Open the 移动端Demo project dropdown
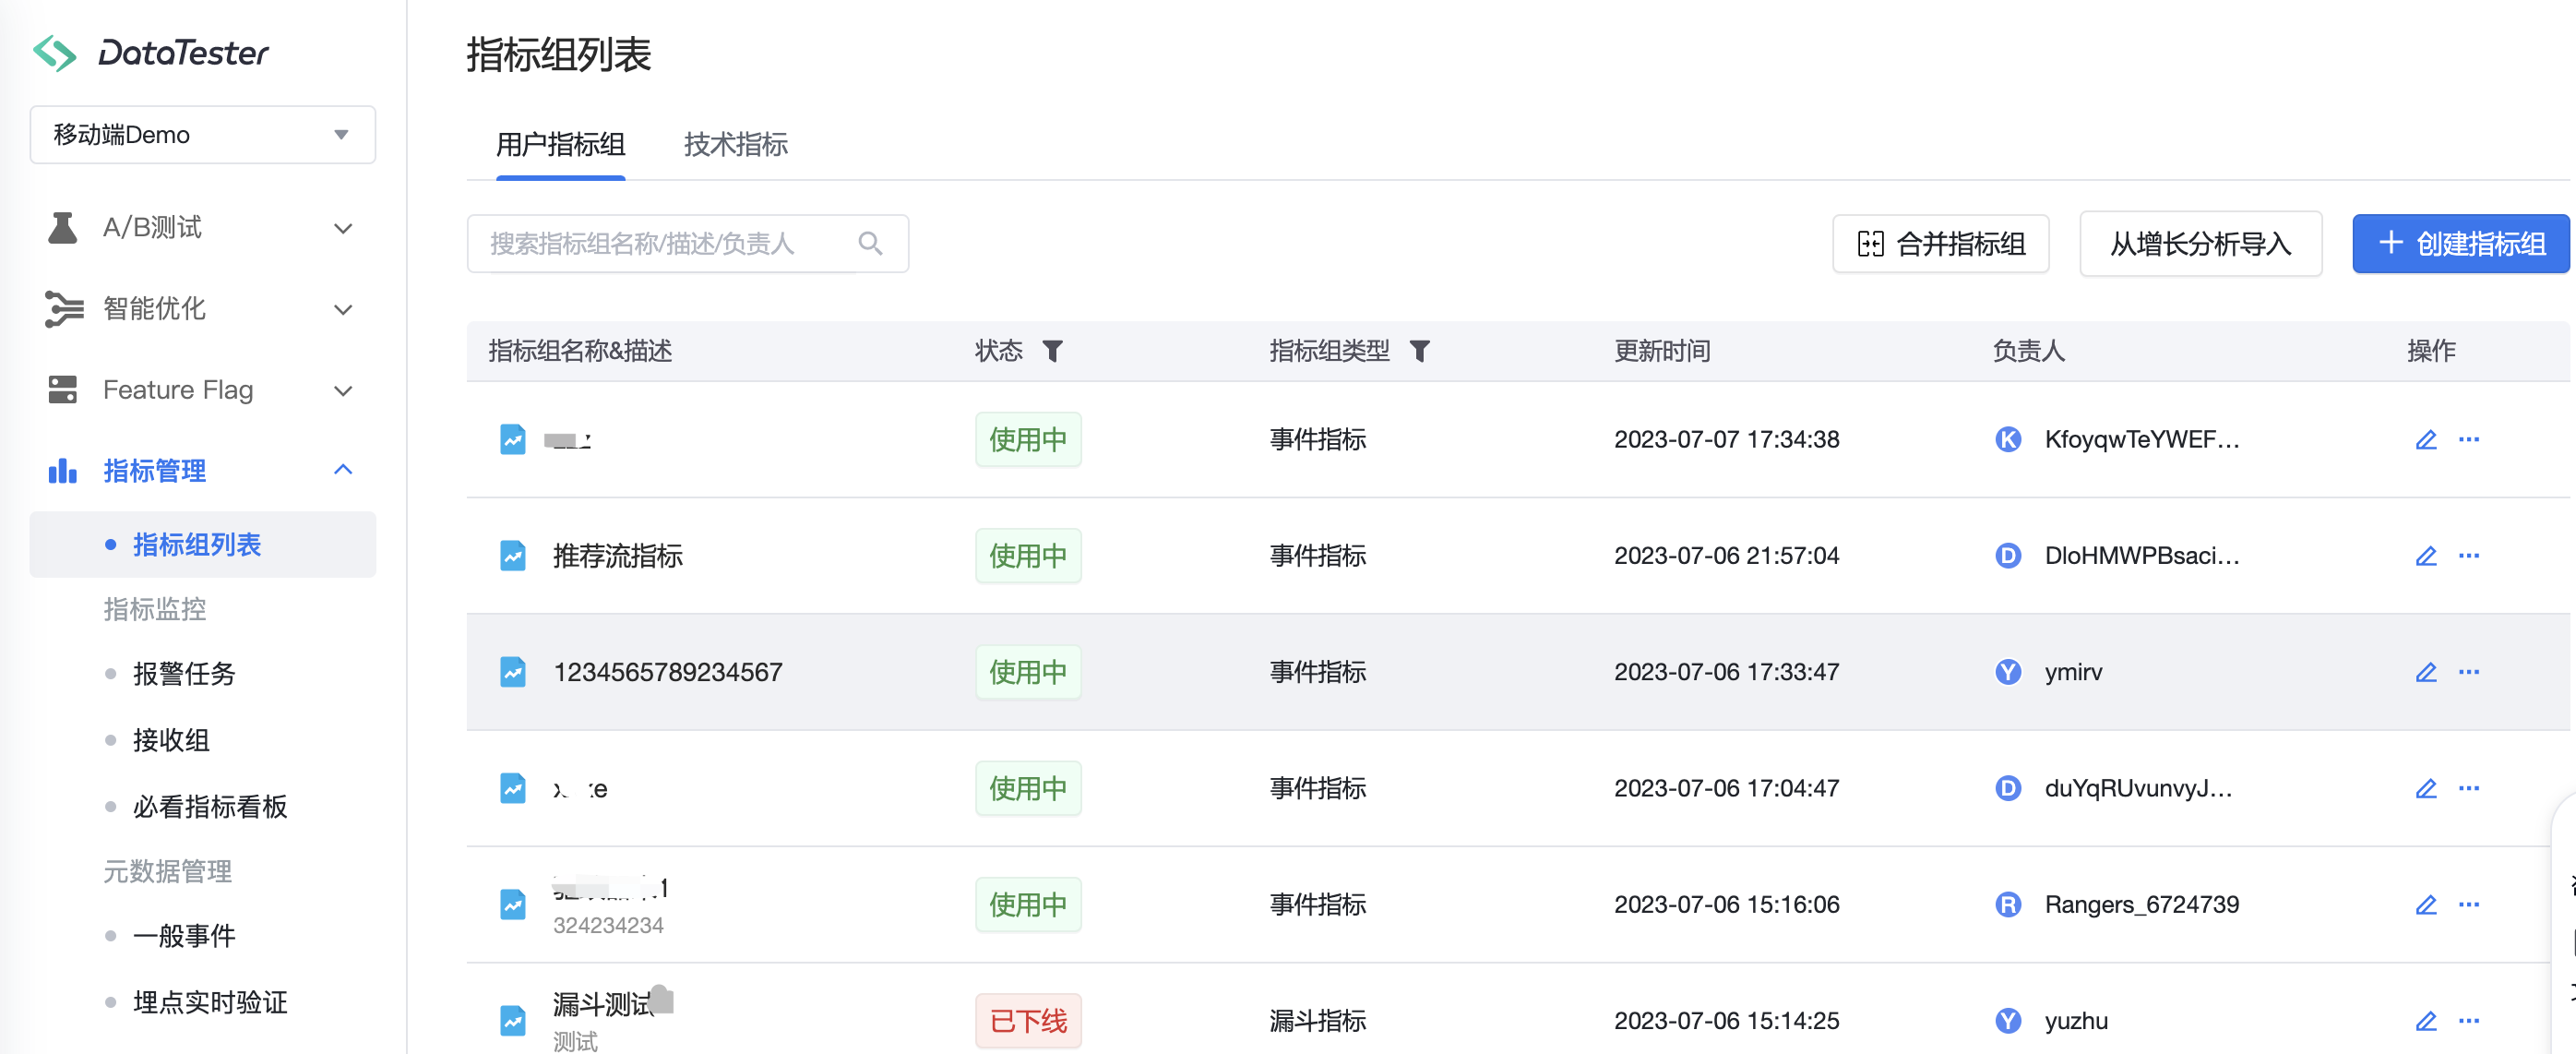Image resolution: width=2576 pixels, height=1054 pixels. [203, 135]
